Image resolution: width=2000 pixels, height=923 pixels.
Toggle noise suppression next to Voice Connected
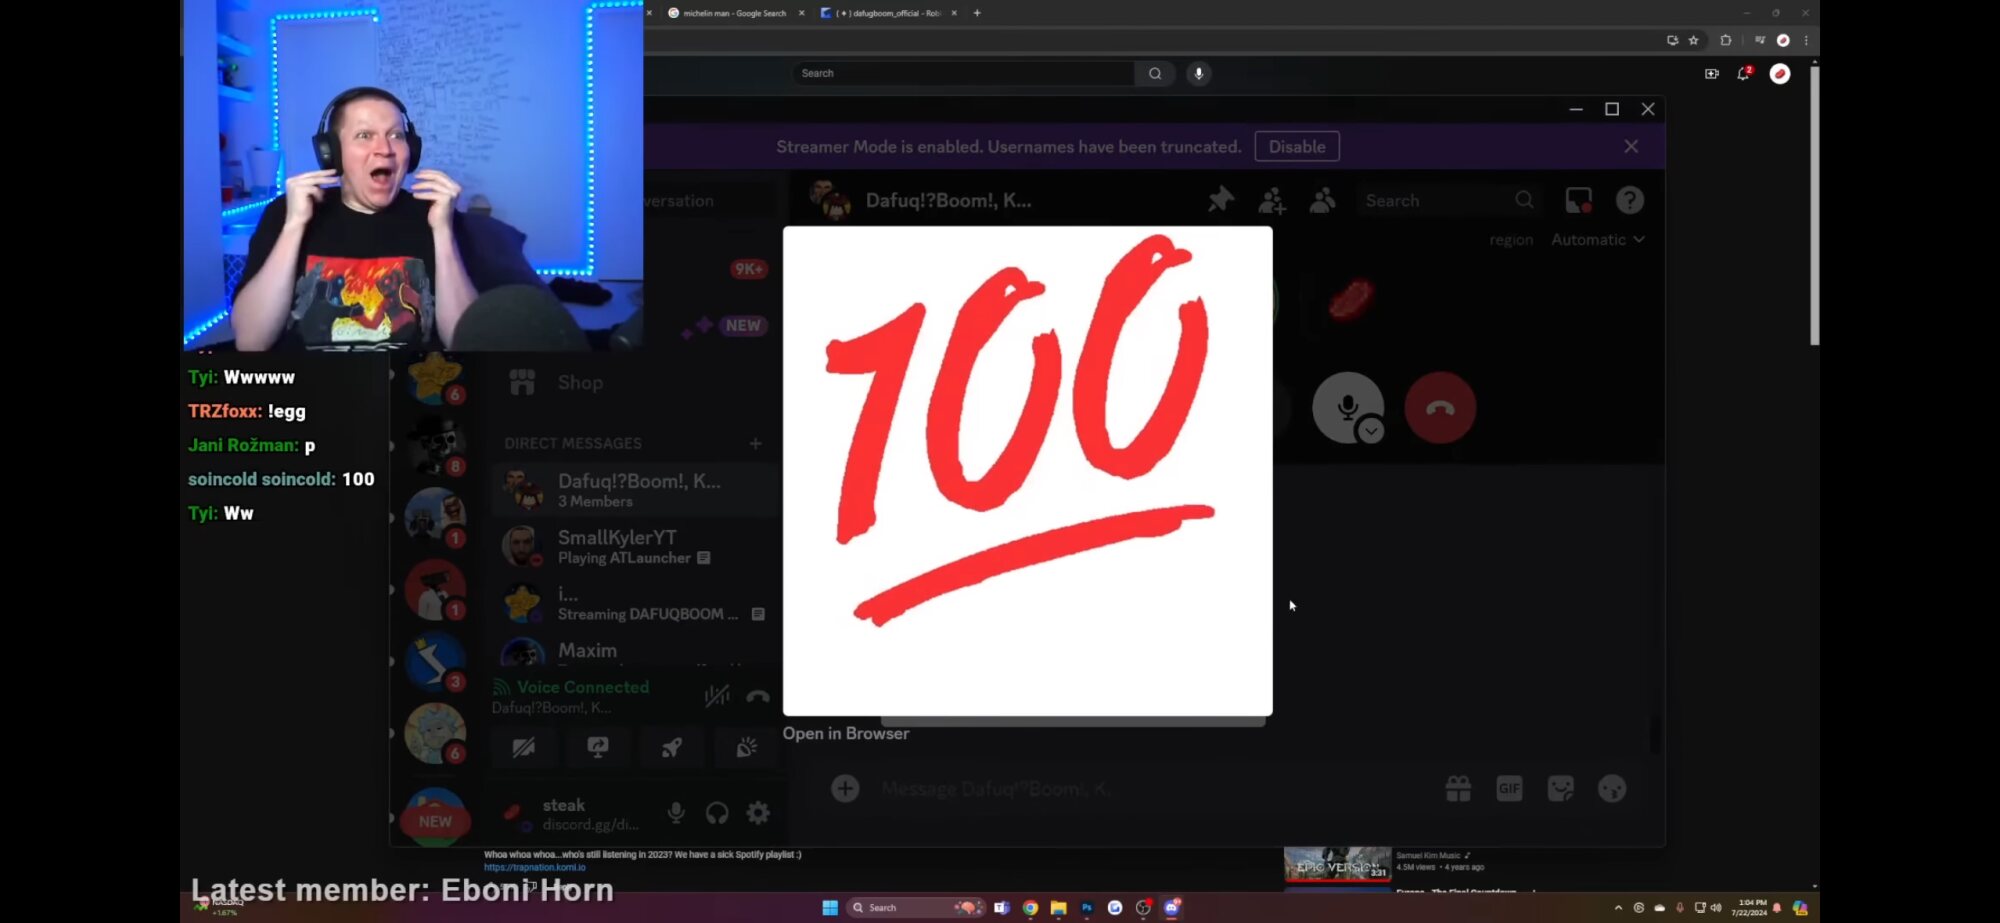coord(716,696)
